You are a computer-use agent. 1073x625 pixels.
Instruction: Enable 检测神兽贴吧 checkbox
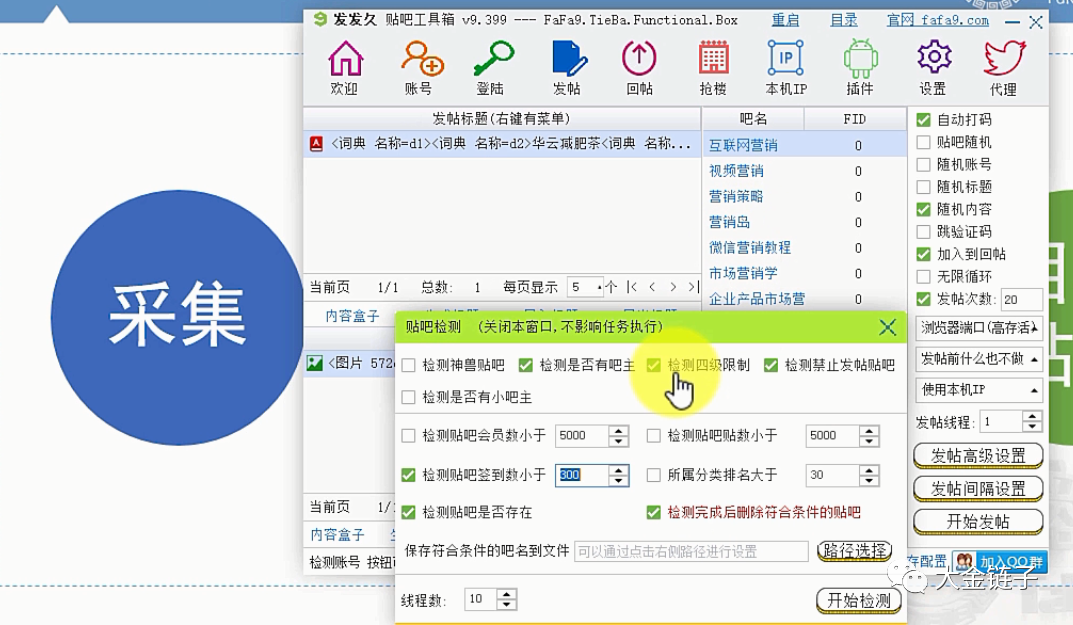coord(409,366)
